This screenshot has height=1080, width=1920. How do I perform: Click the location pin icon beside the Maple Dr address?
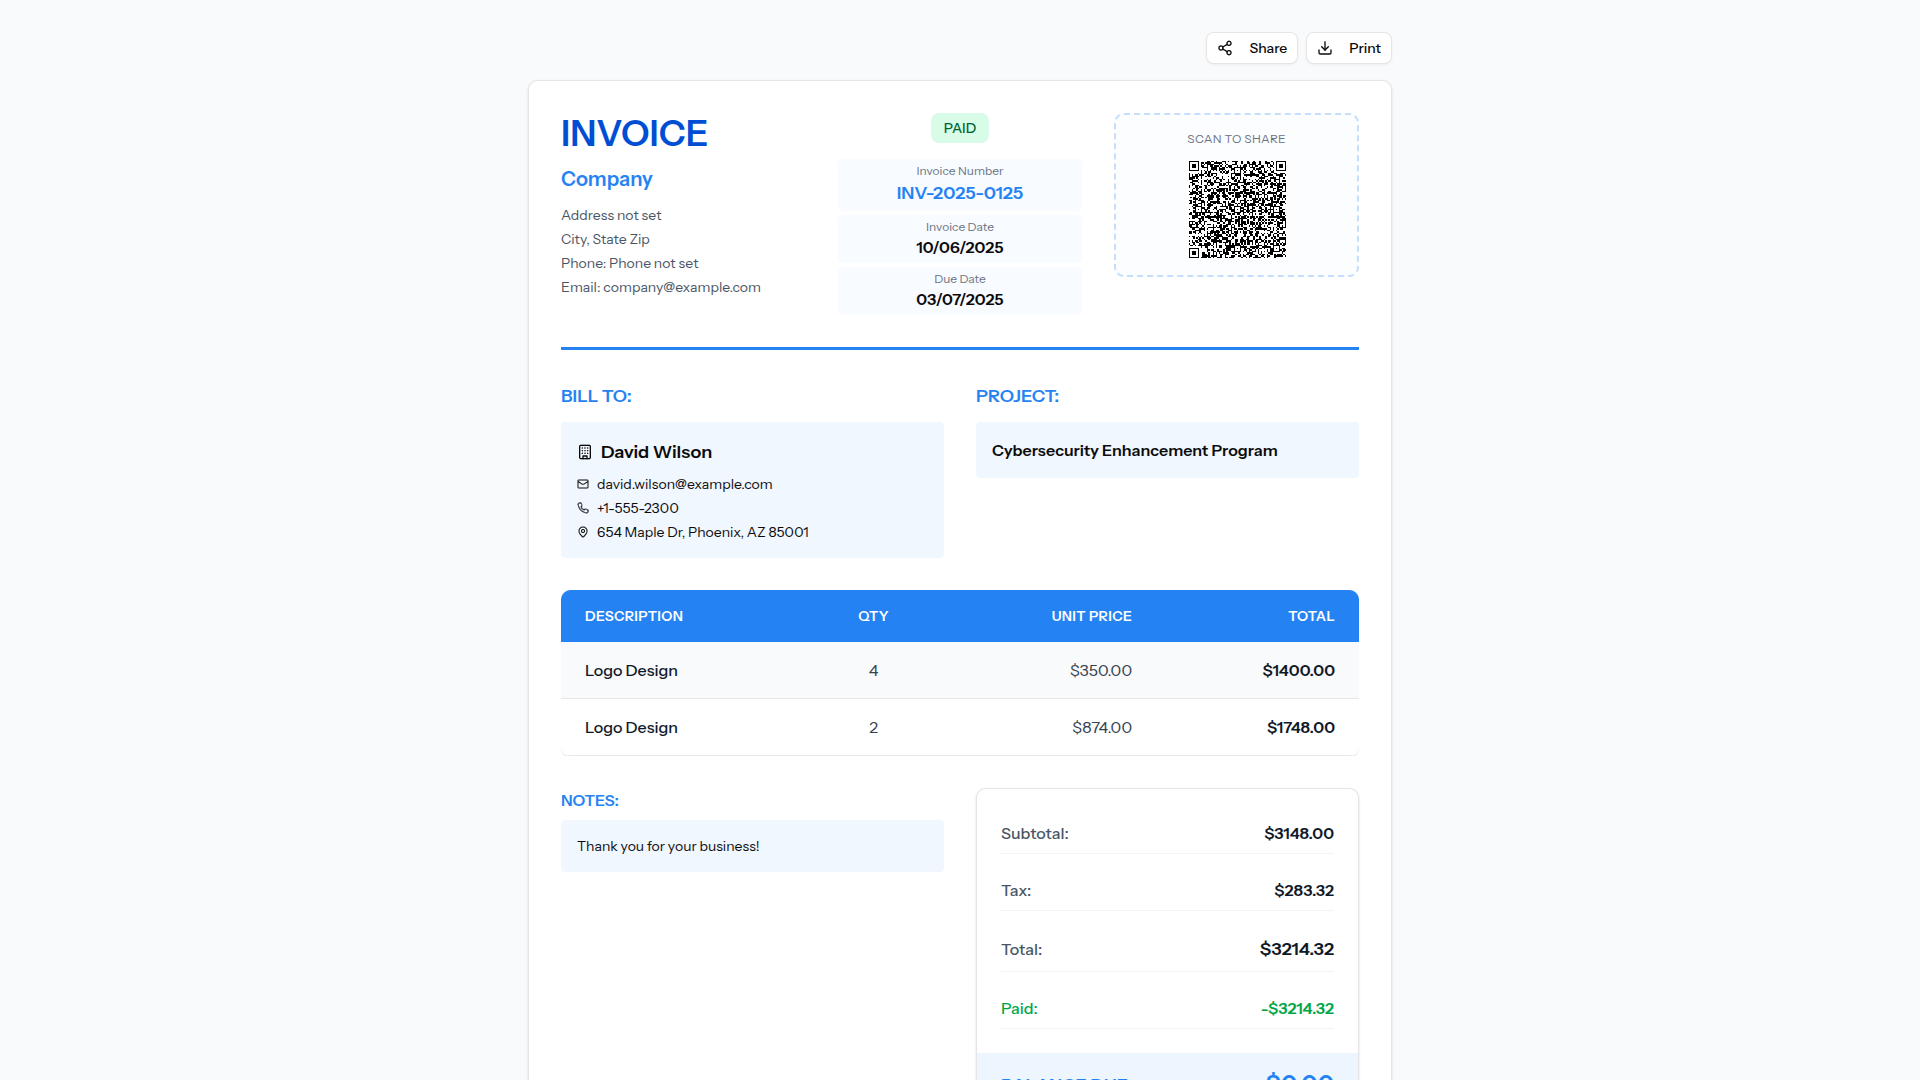pyautogui.click(x=583, y=532)
